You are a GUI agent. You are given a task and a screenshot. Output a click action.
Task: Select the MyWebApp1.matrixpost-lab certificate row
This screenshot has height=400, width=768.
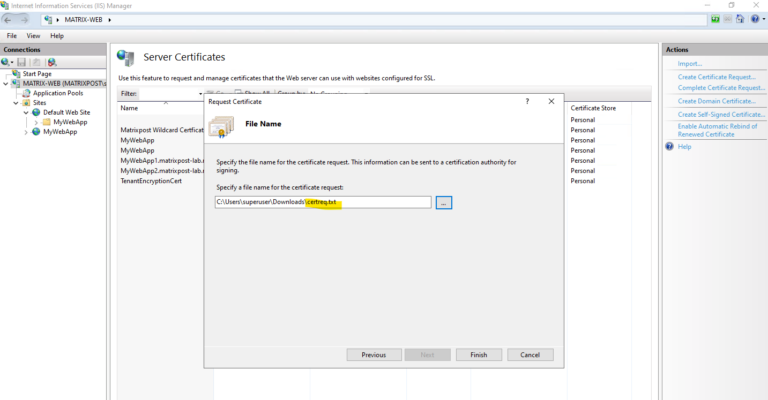162,161
